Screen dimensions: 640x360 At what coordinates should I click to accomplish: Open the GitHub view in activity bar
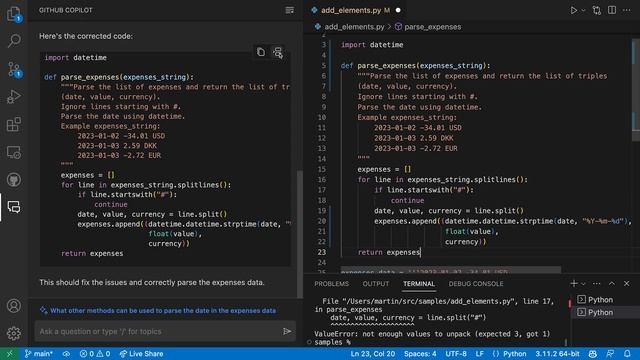(x=14, y=180)
